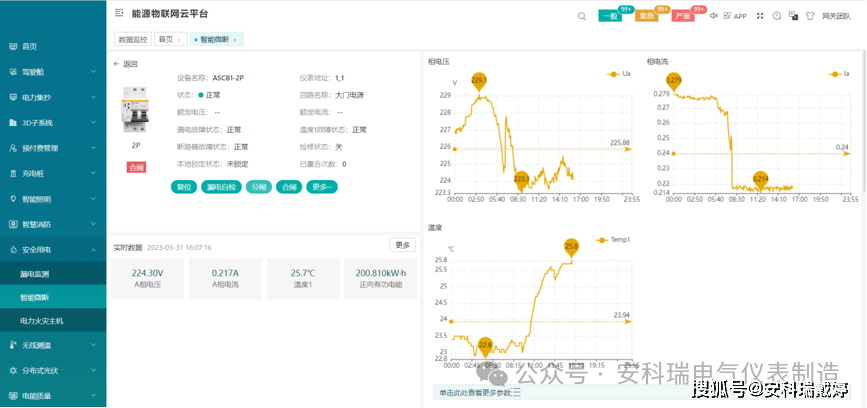This screenshot has height=408, width=867.
Task: Toggle the Ia series legend
Action: click(839, 74)
